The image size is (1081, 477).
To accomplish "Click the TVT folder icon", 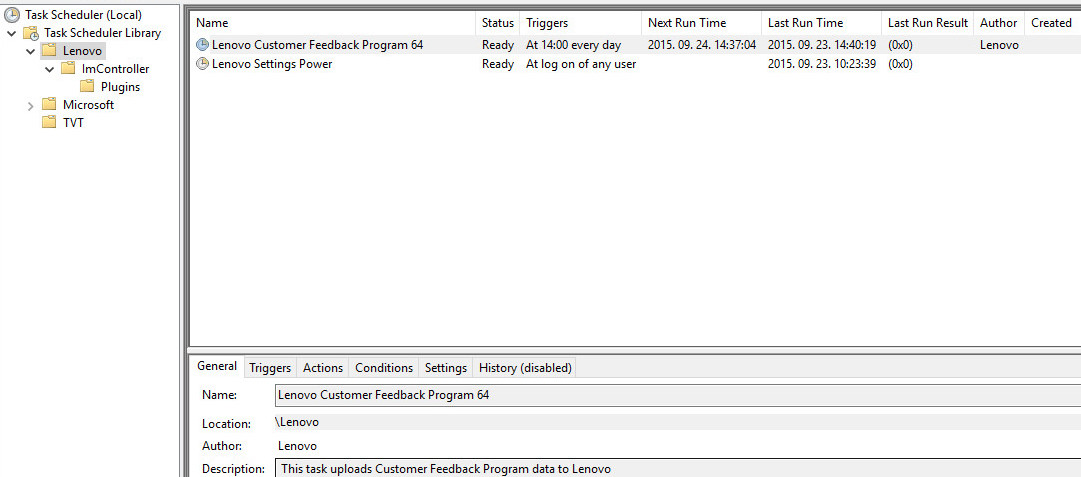I will pyautogui.click(x=49, y=123).
